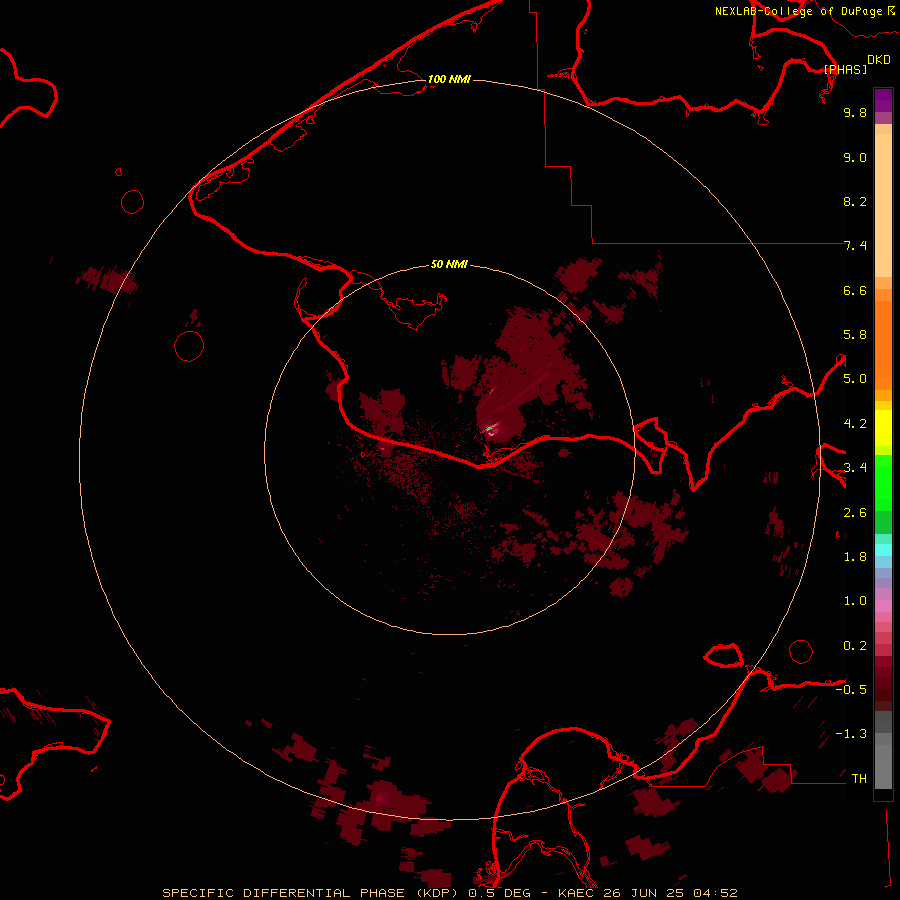Click the -0.5 scale label

(851, 690)
